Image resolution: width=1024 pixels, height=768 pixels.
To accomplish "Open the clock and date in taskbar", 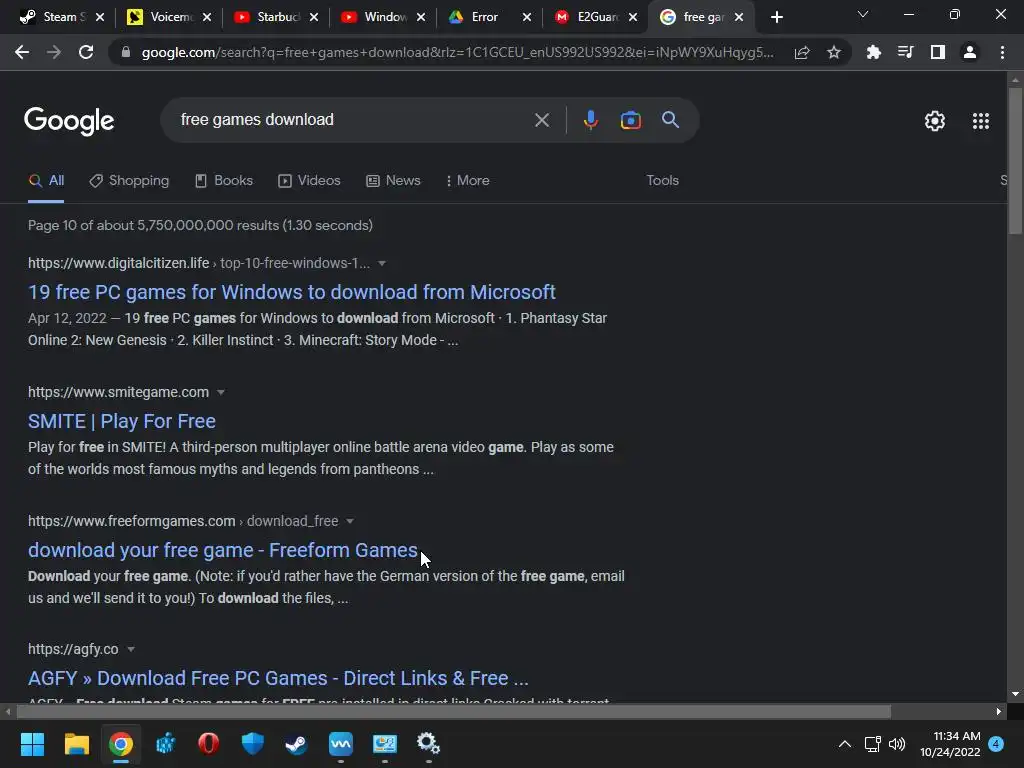I will coord(950,744).
